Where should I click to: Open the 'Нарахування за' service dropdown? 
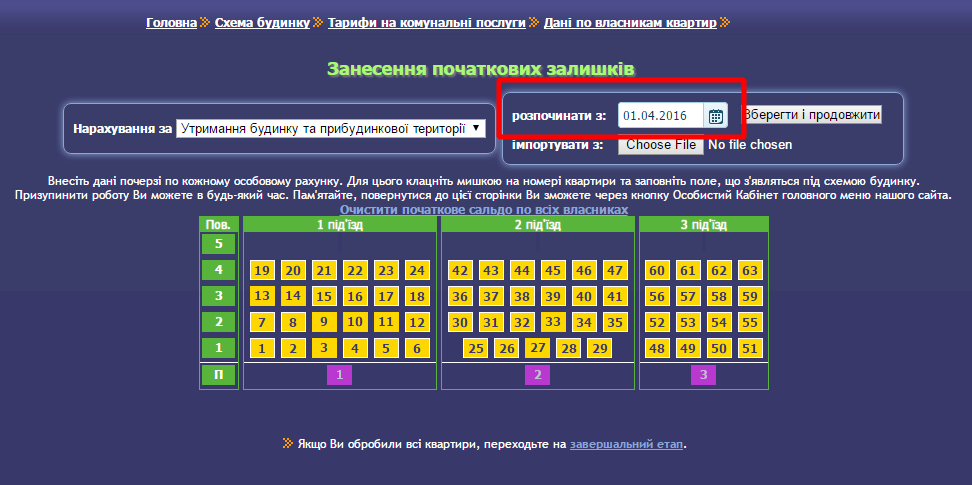pos(330,129)
